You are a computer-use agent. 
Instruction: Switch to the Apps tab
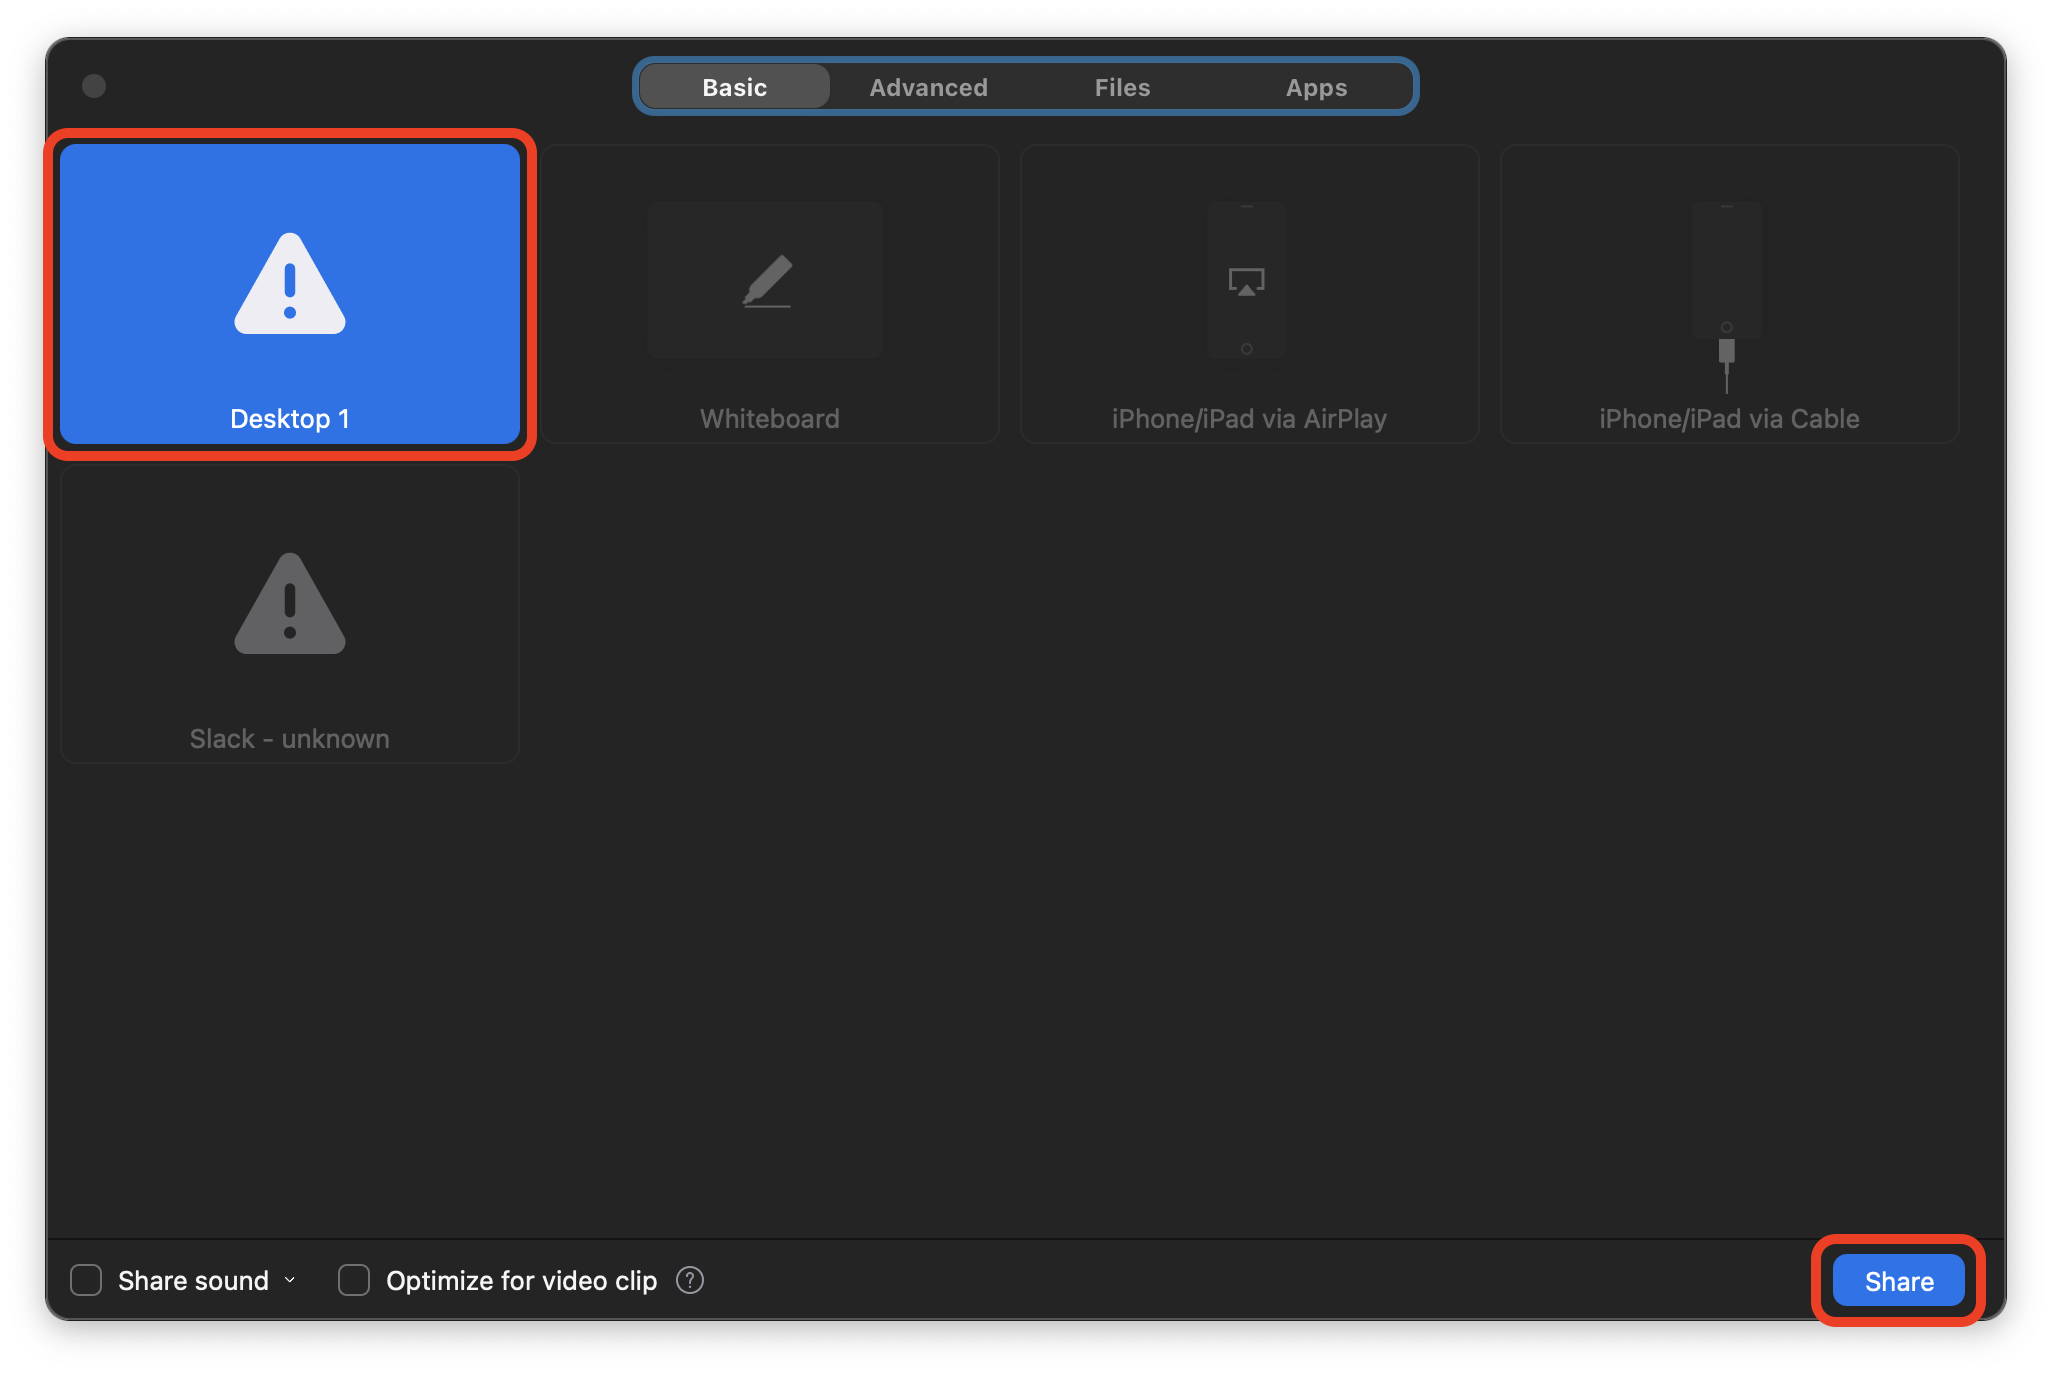(x=1315, y=87)
